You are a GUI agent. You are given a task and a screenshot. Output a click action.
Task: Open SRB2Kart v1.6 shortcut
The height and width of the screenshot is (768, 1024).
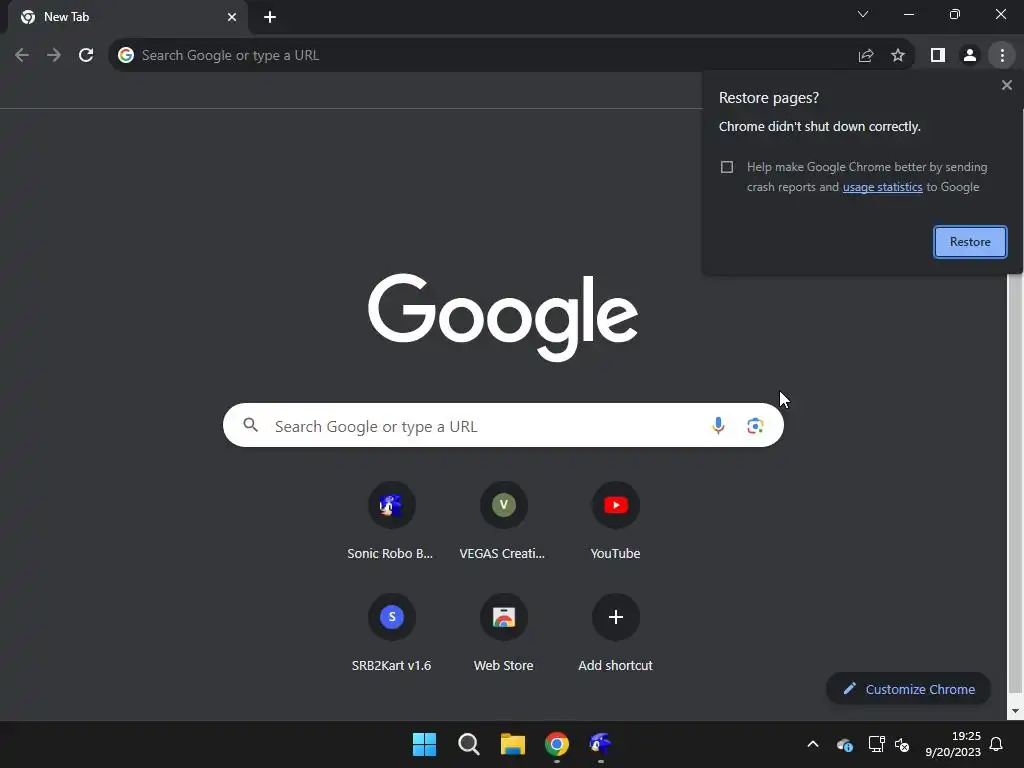coord(391,633)
